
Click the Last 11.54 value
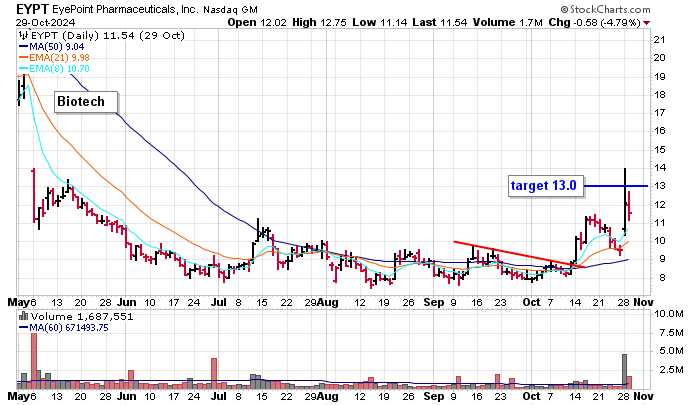coord(440,22)
